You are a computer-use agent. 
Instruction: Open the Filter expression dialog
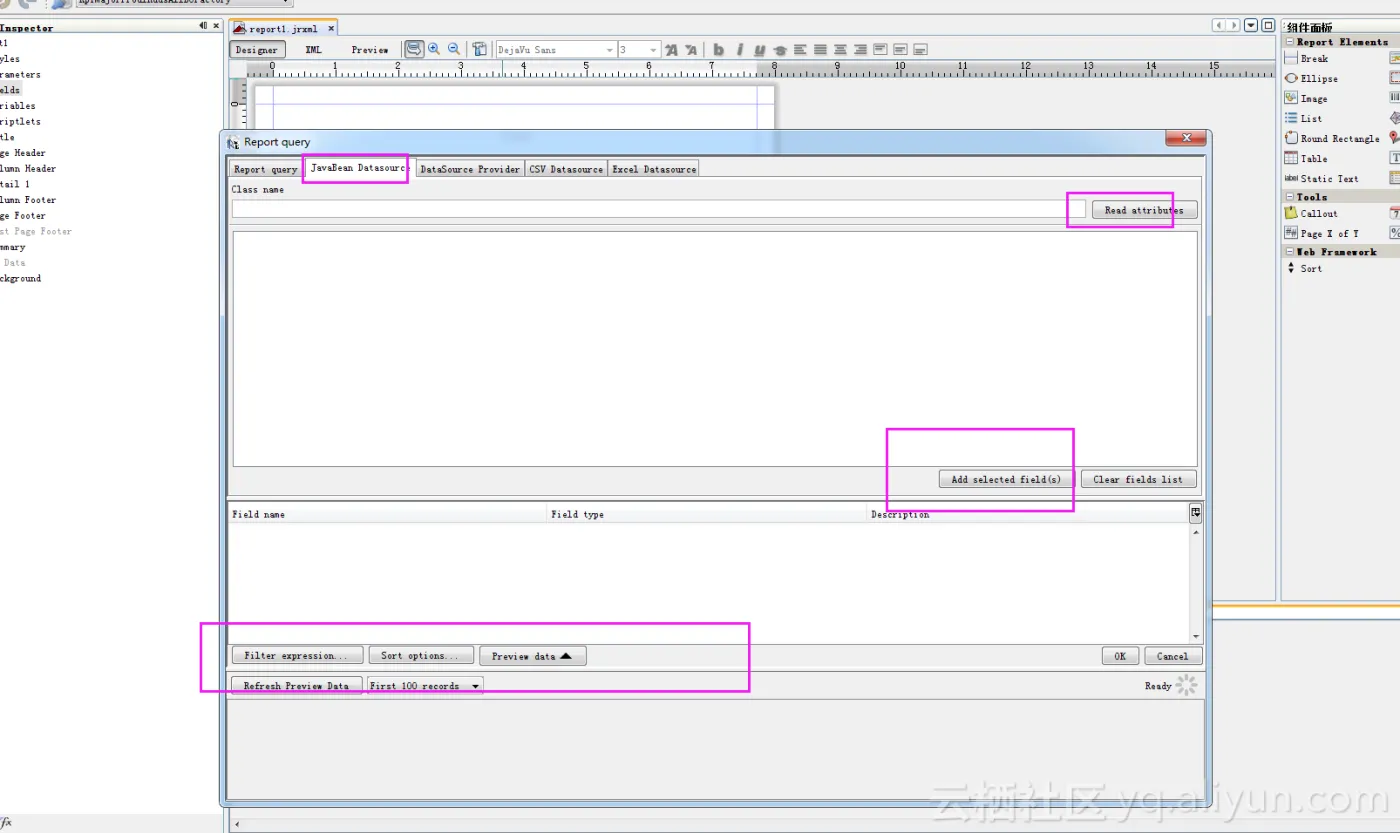pos(298,656)
